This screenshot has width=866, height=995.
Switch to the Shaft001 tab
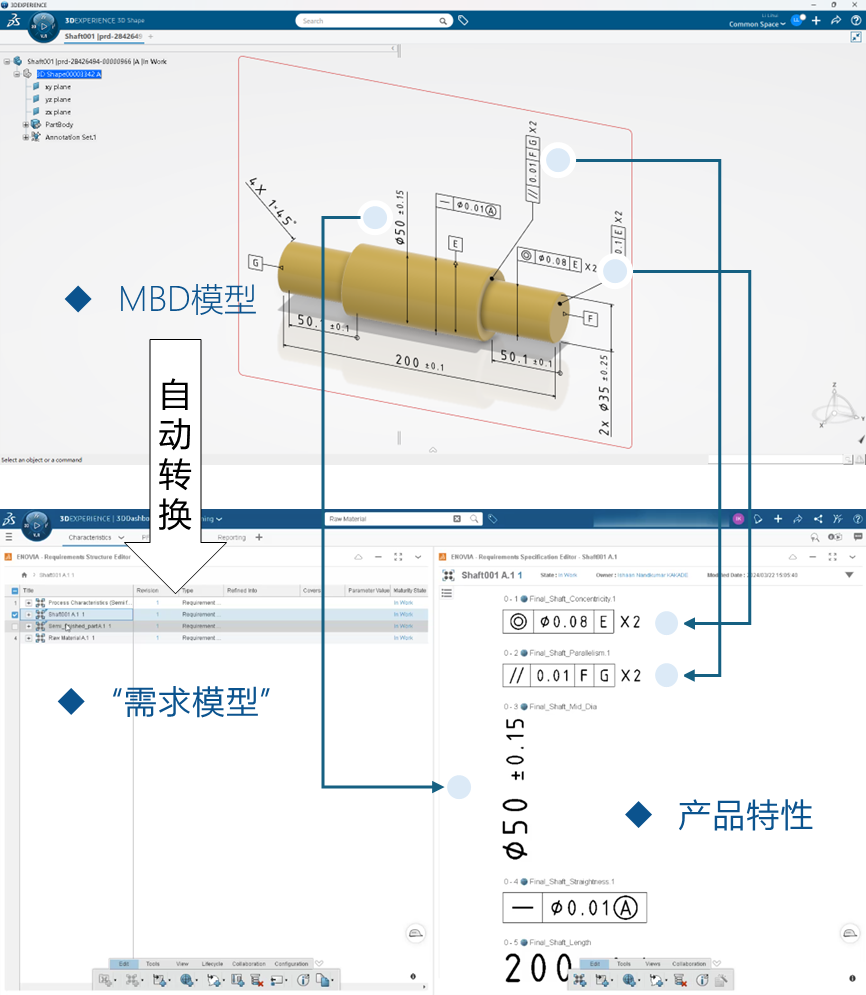coord(103,37)
